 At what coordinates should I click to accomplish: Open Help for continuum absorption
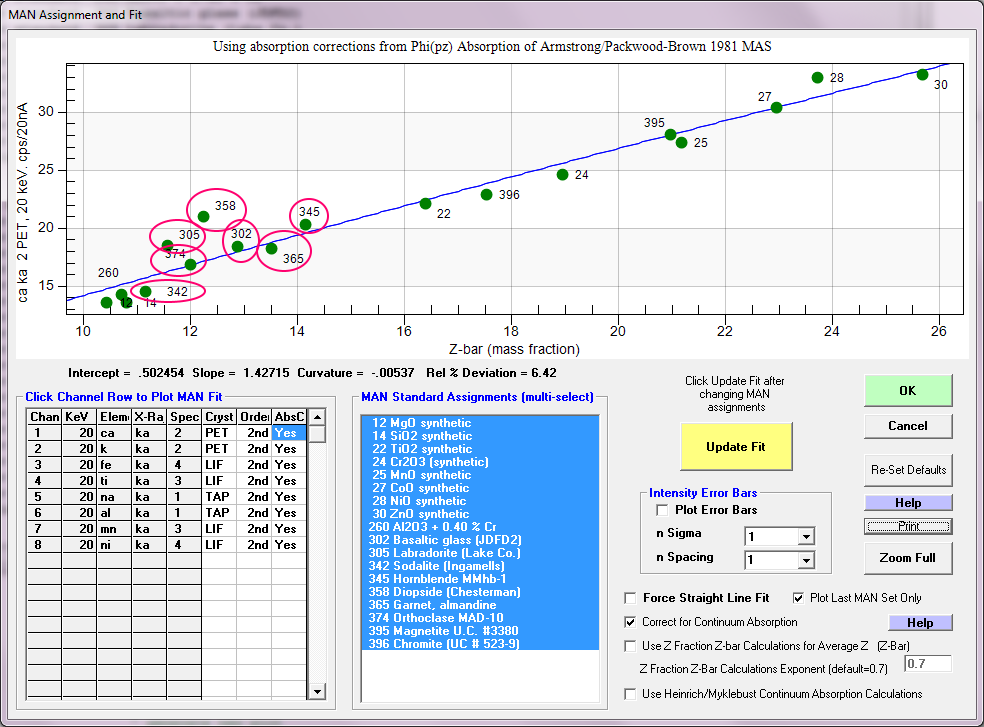(919, 623)
